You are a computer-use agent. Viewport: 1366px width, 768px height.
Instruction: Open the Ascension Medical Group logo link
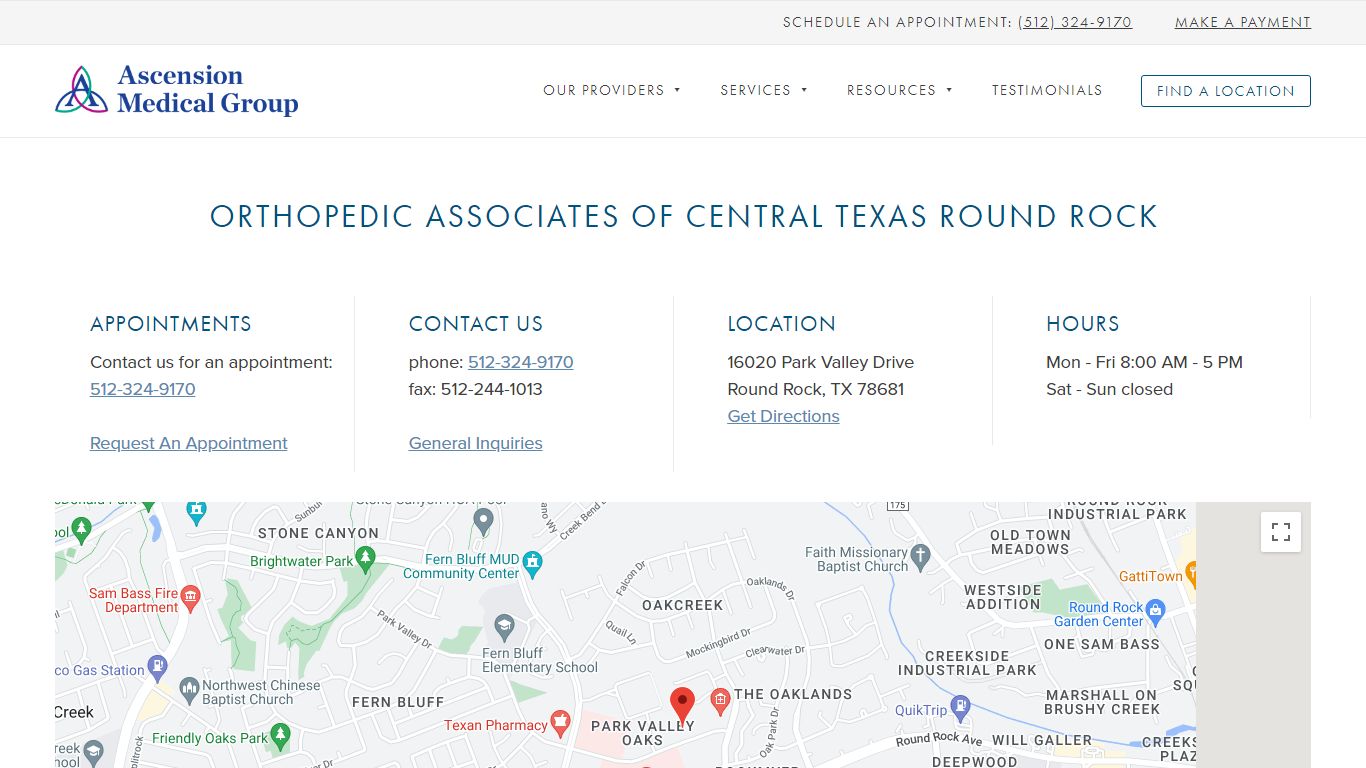(x=177, y=91)
